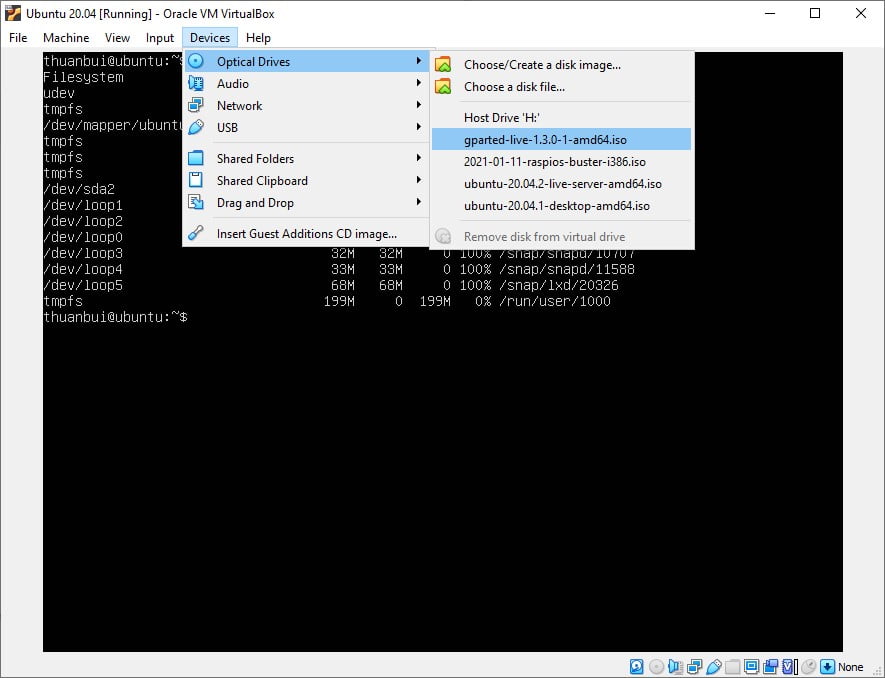
Task: Click the display status bar icon
Action: point(750,666)
